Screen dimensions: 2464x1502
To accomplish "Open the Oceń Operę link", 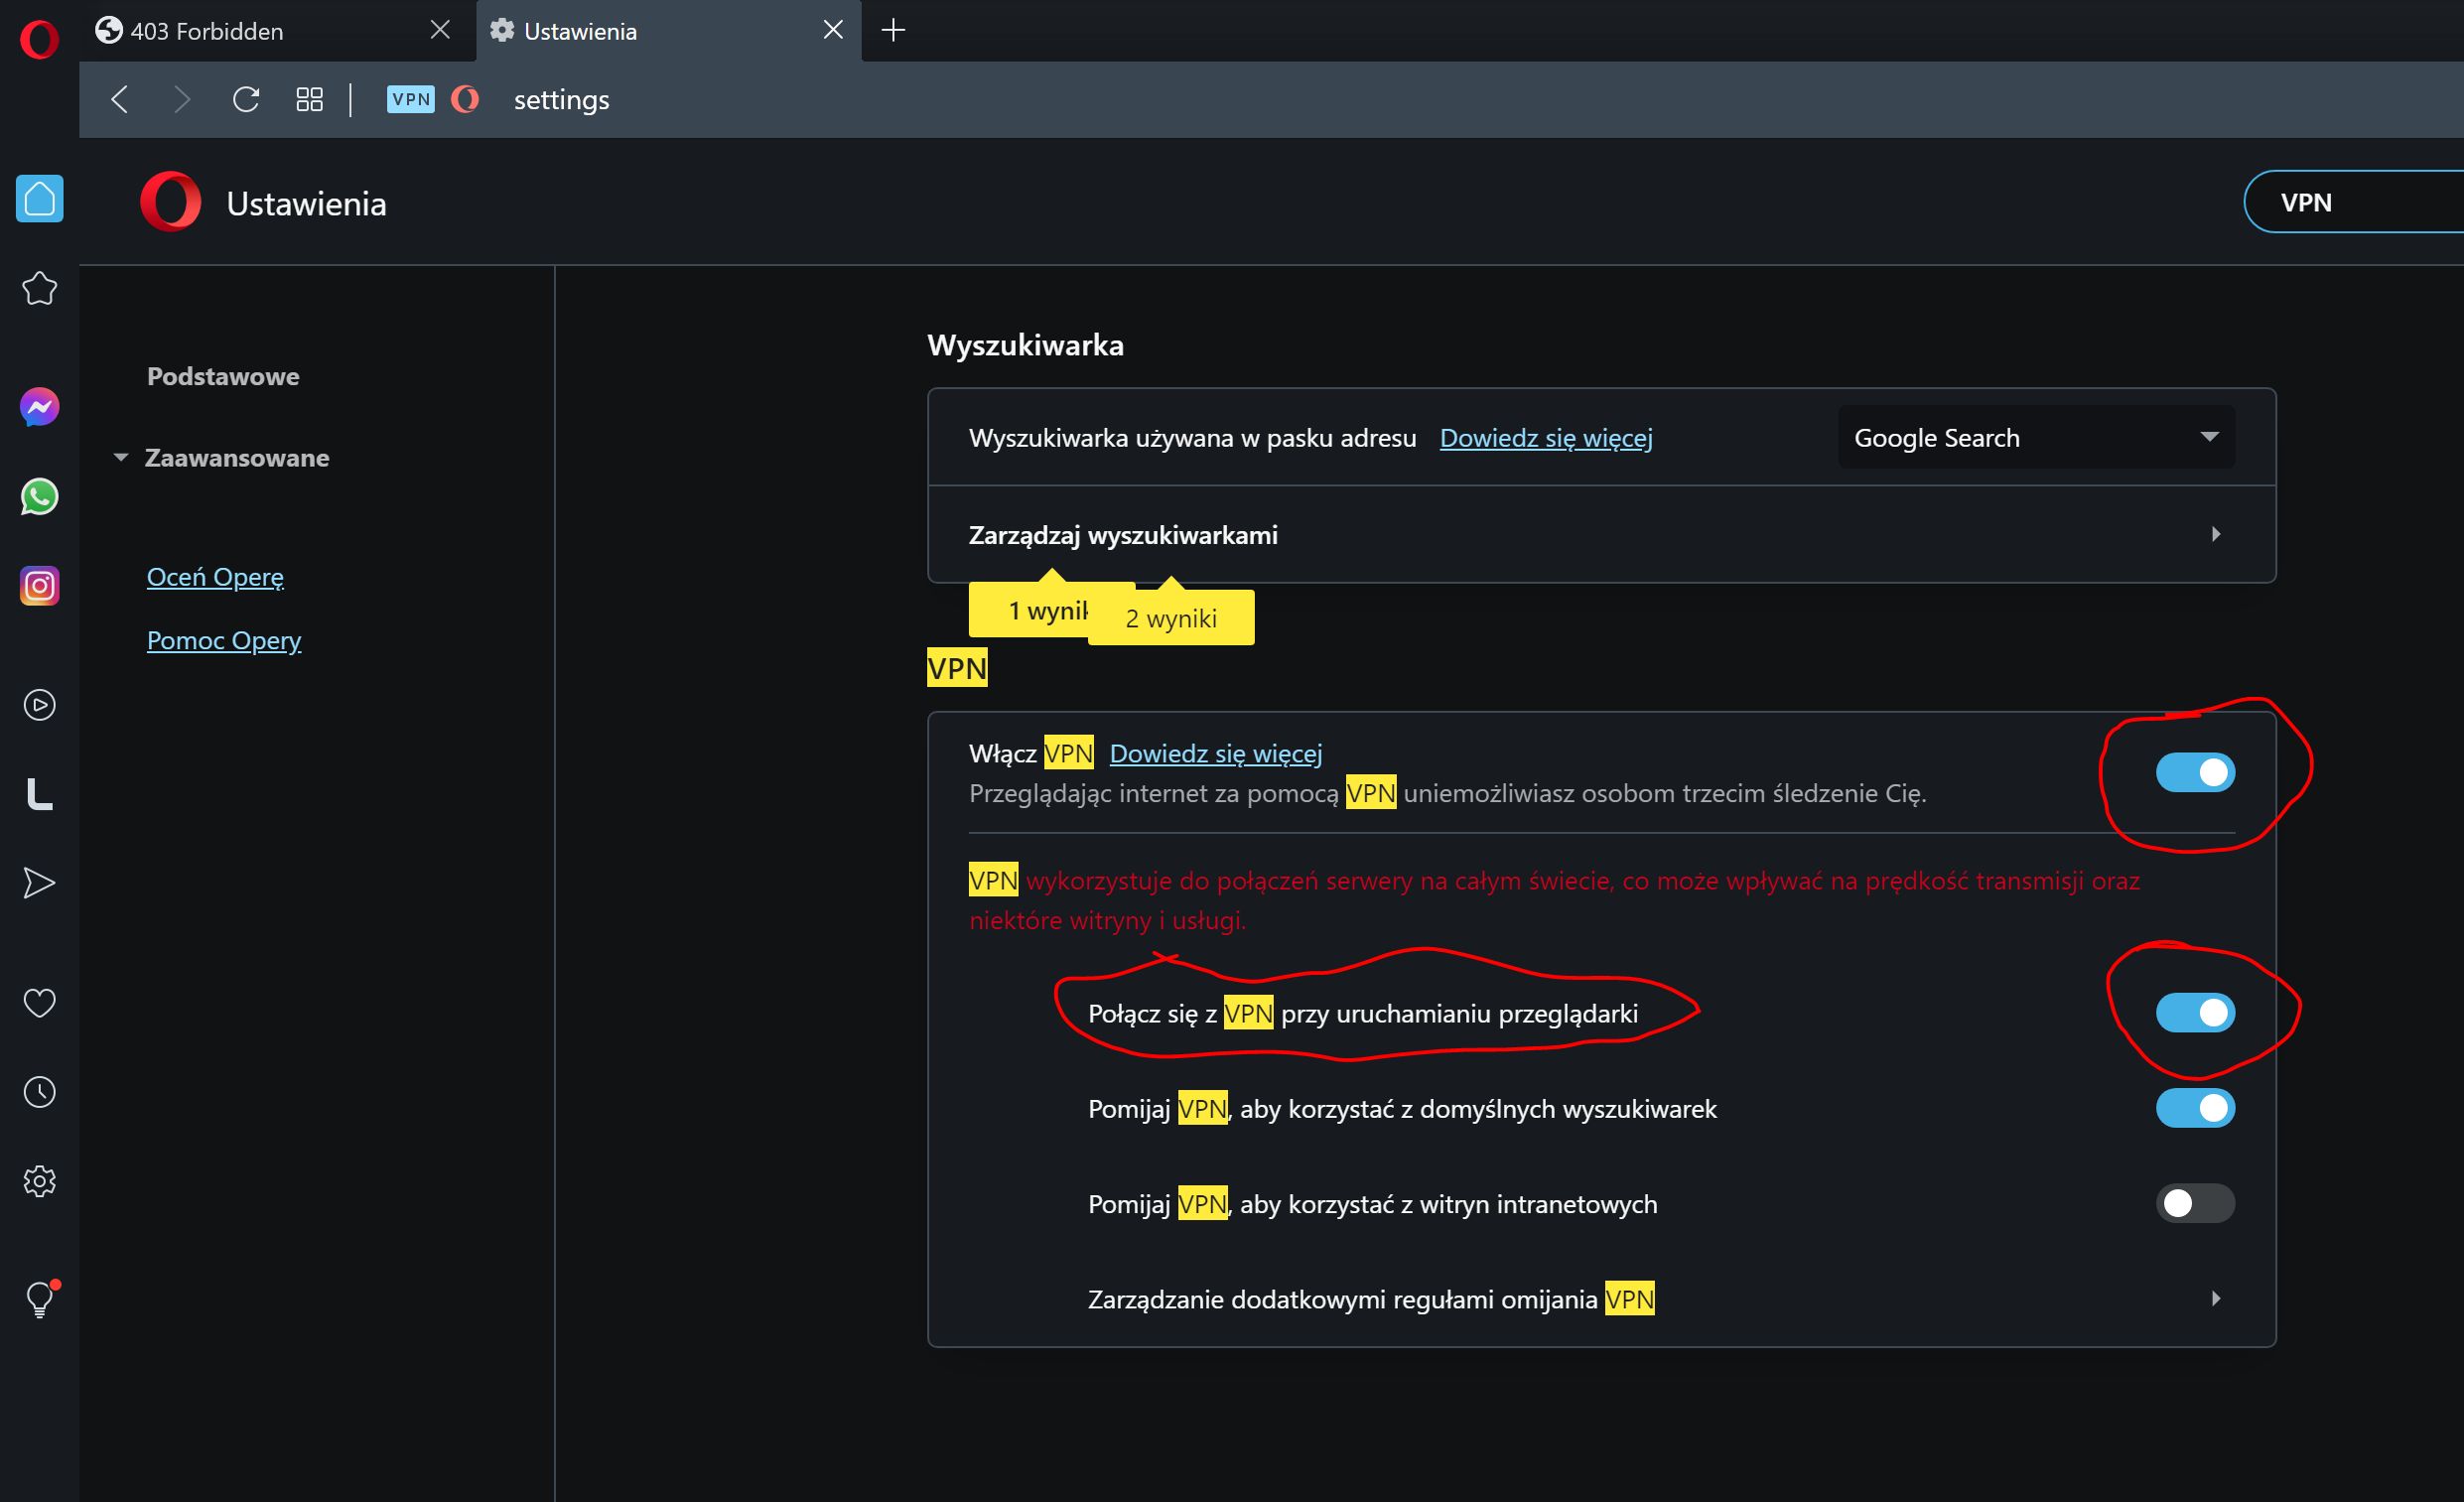I will click(x=215, y=577).
